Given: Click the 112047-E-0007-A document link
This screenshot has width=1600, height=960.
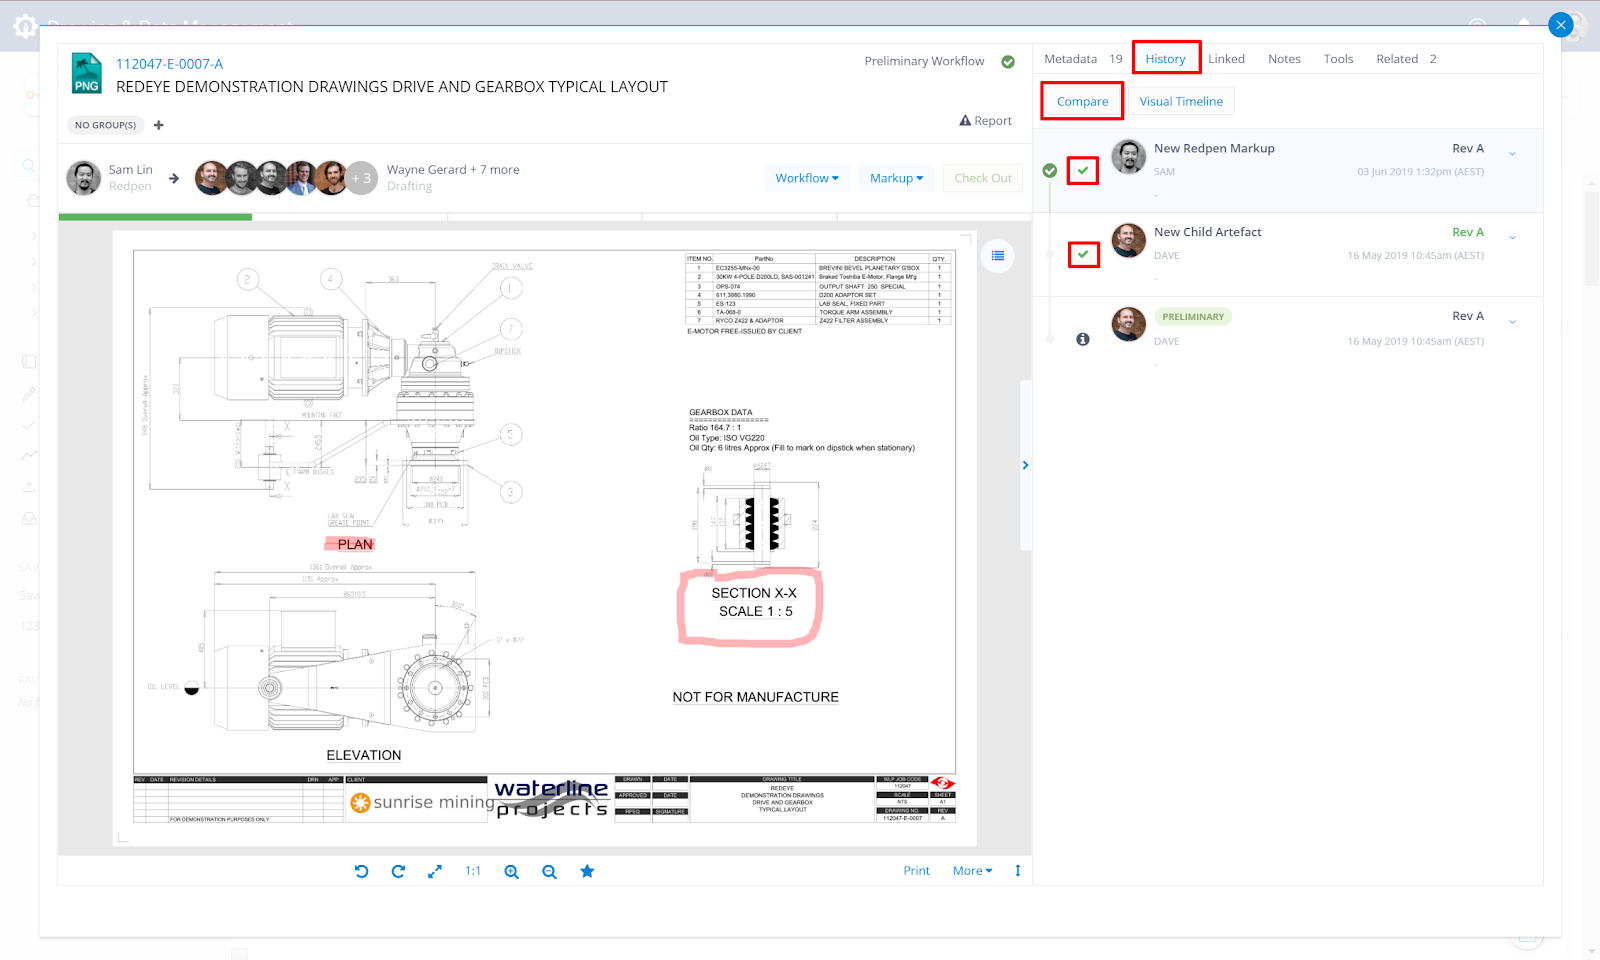Looking at the screenshot, I should [x=169, y=64].
